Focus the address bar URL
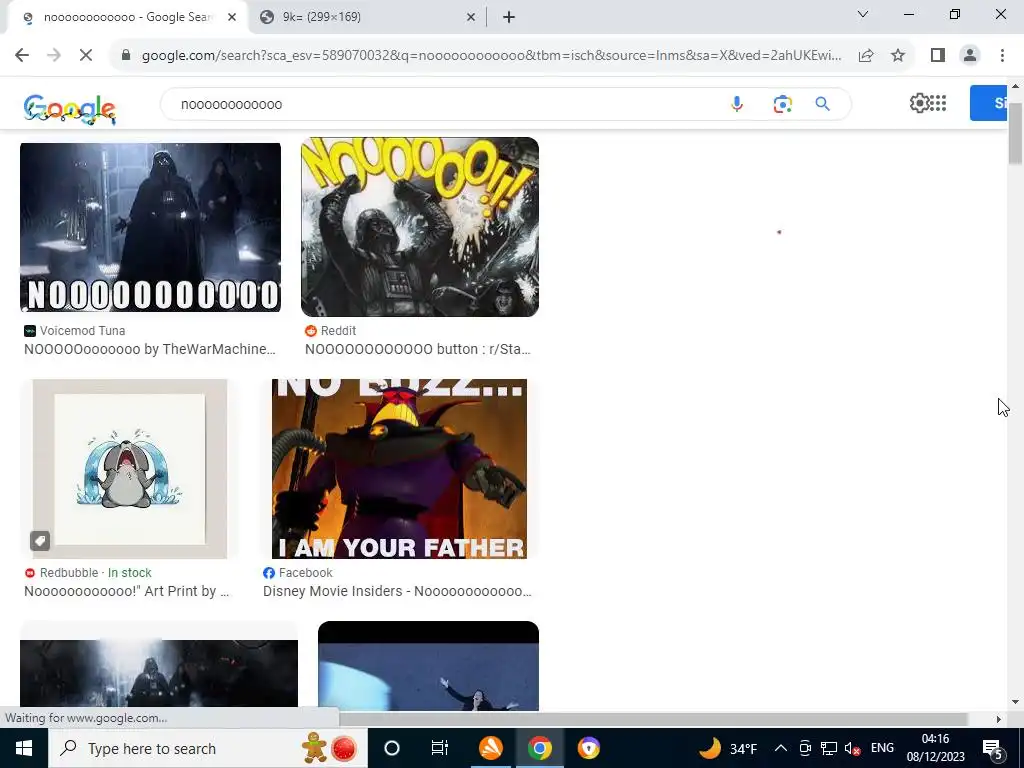The height and width of the screenshot is (768, 1024). 491,56
